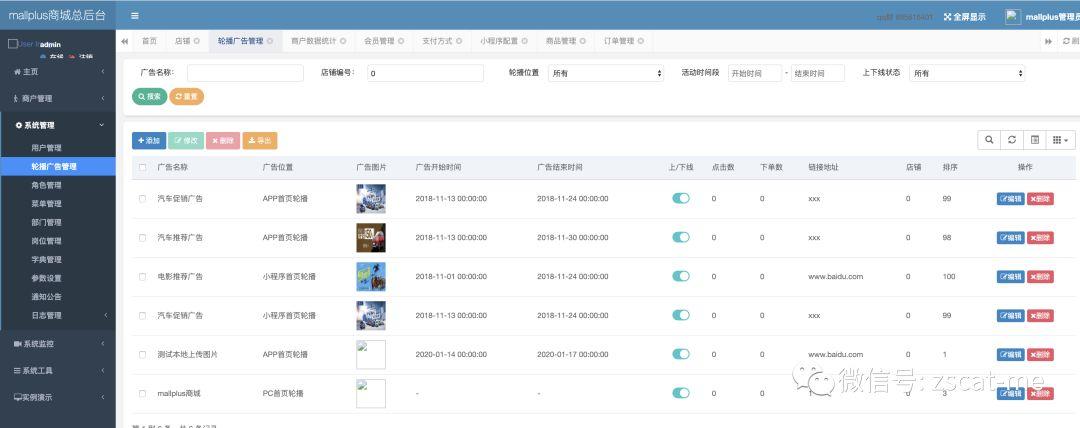Expand the 实例演示 sidebar menu
This screenshot has height=428, width=1080.
point(58,398)
